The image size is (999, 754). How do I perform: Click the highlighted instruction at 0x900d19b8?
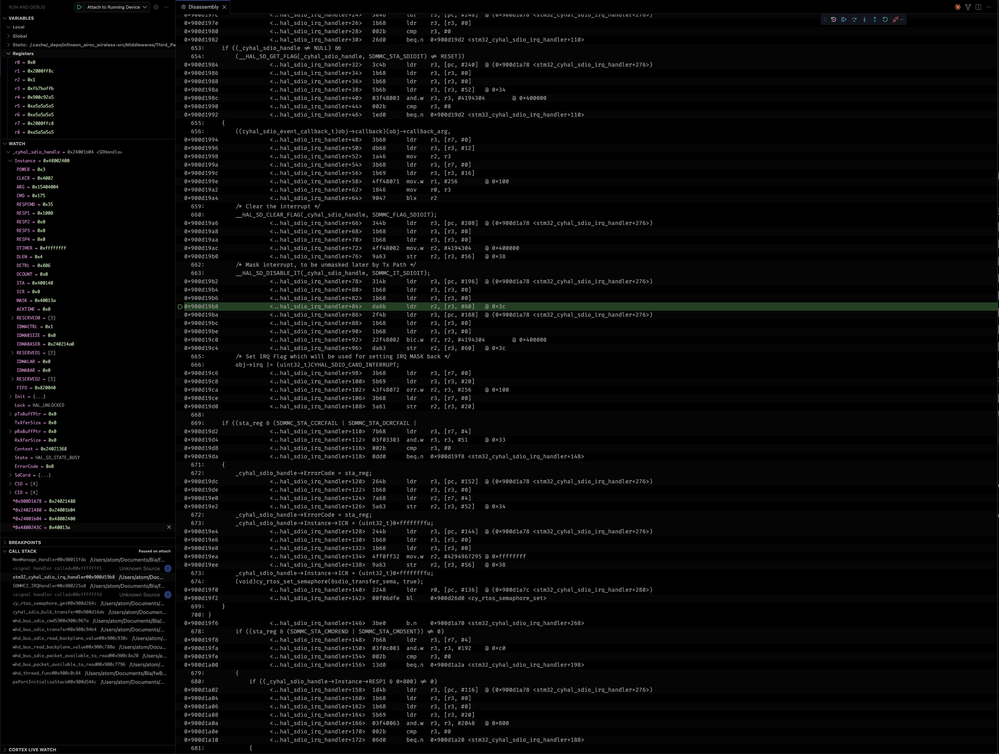tap(589, 307)
